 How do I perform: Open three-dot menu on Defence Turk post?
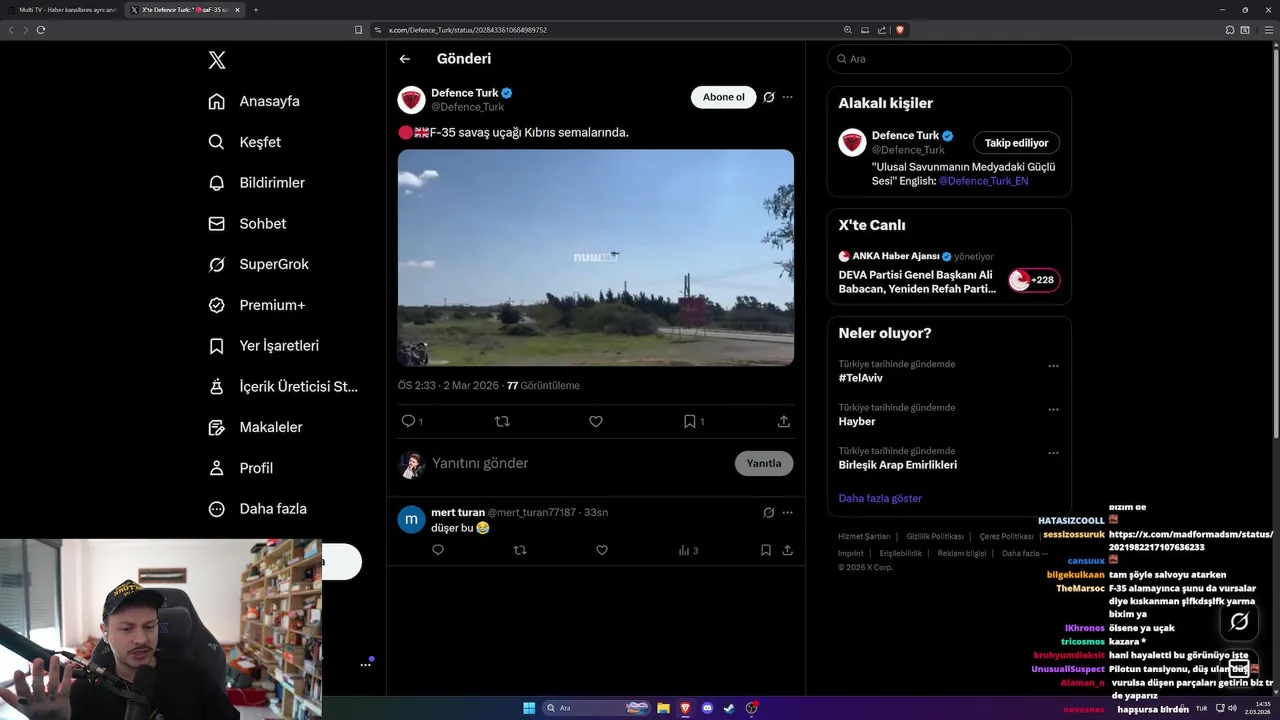point(787,97)
